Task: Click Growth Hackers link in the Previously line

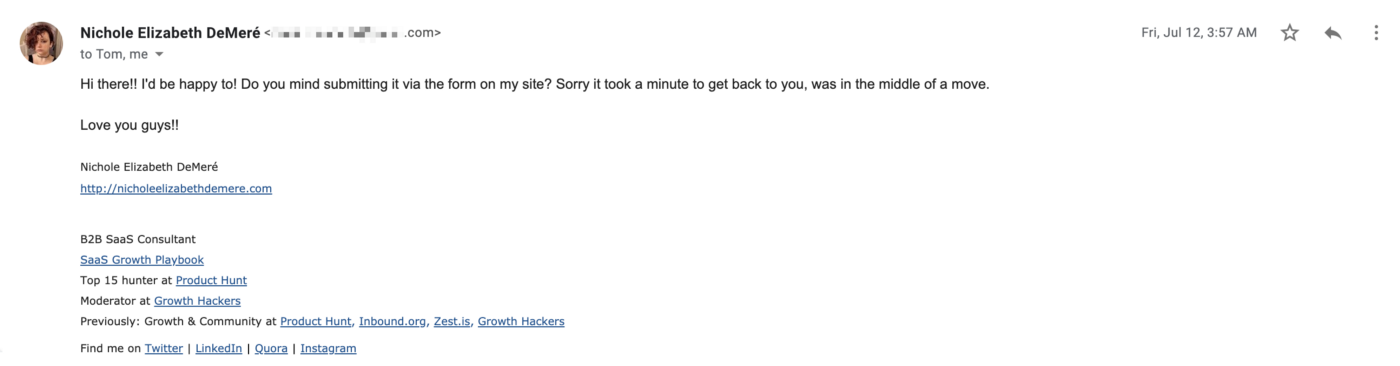Action: point(521,322)
